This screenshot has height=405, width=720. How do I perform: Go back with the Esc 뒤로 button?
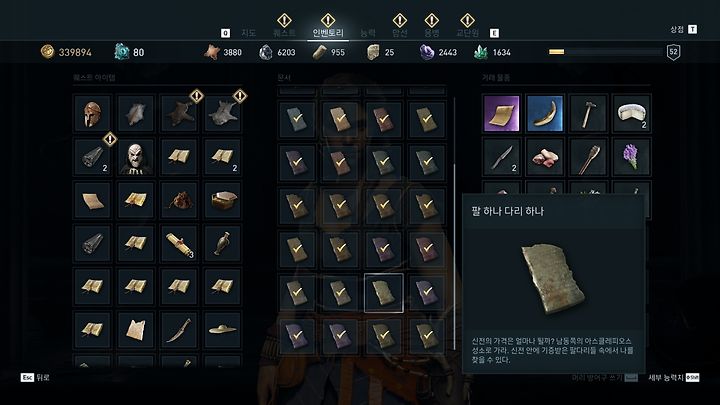35,377
